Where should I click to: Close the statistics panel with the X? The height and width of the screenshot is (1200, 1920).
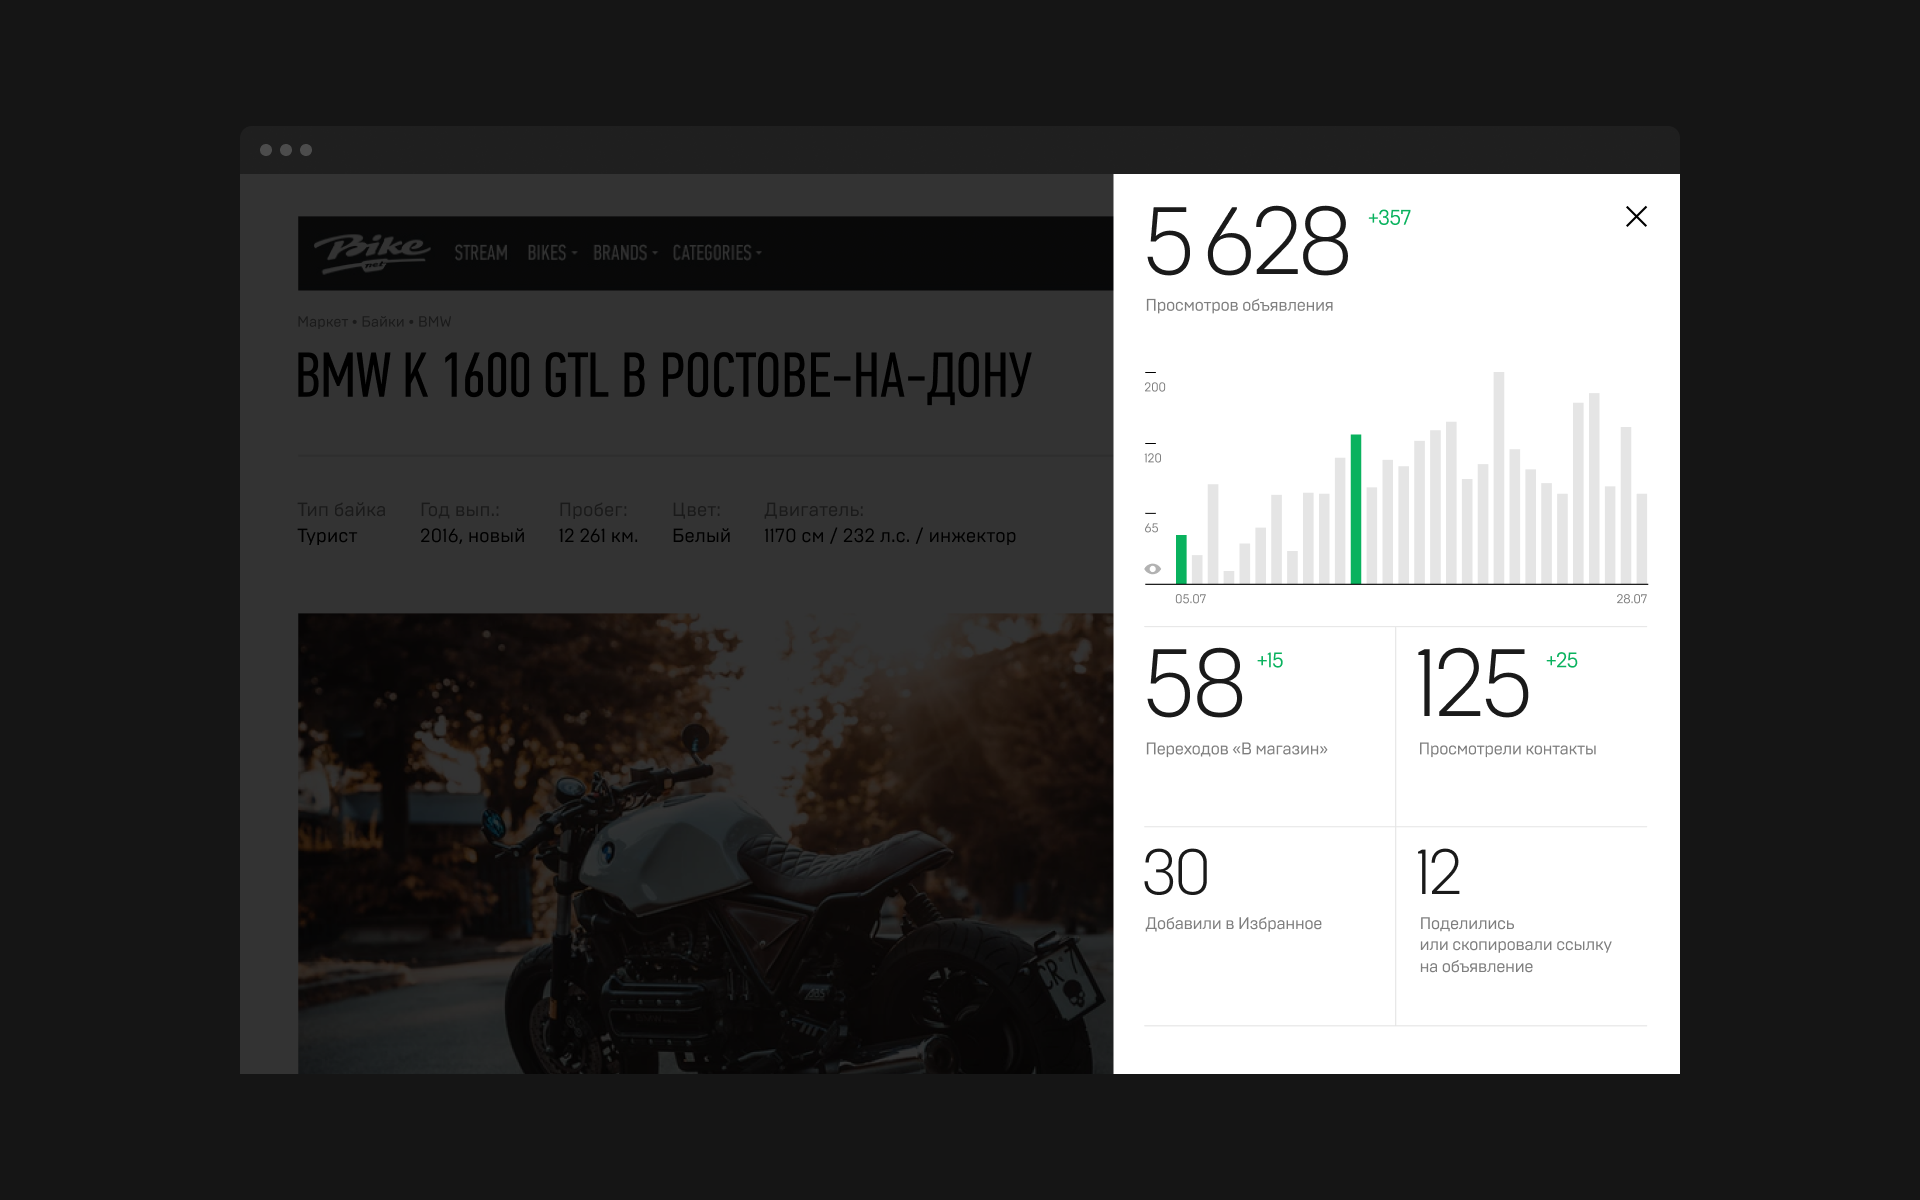[1636, 216]
